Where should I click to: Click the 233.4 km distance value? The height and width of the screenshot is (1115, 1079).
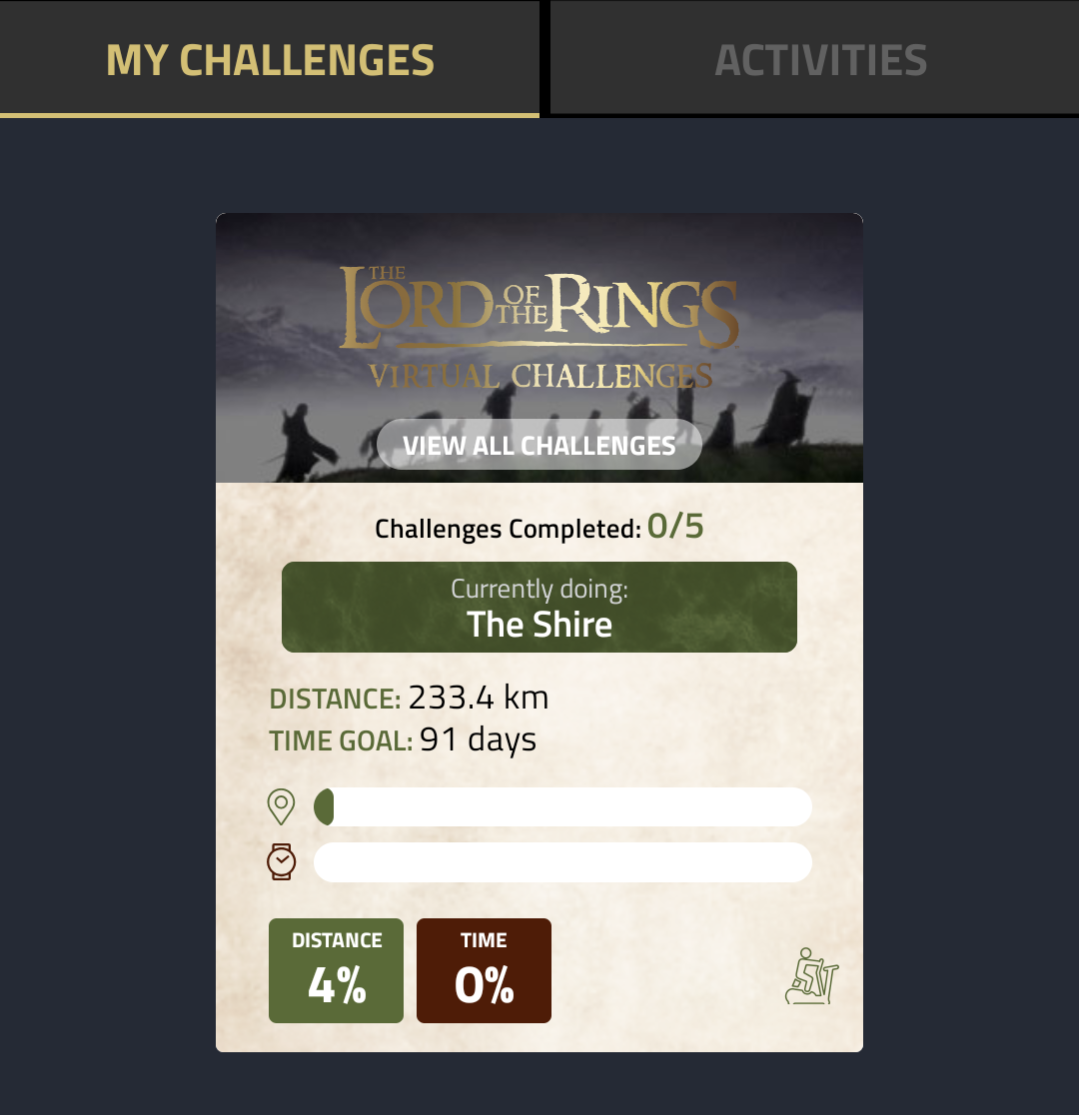coord(479,698)
